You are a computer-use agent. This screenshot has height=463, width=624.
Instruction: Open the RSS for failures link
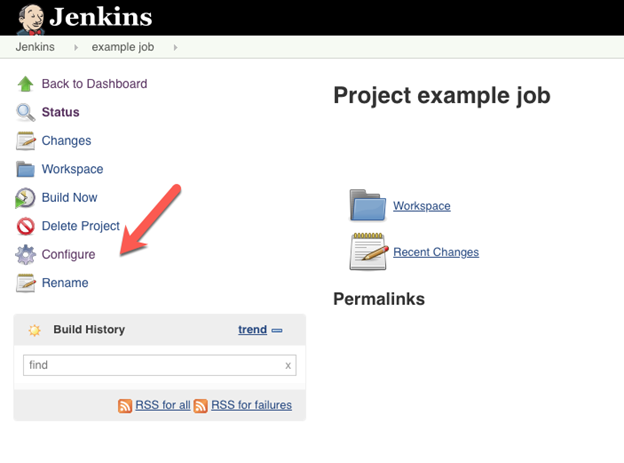251,405
